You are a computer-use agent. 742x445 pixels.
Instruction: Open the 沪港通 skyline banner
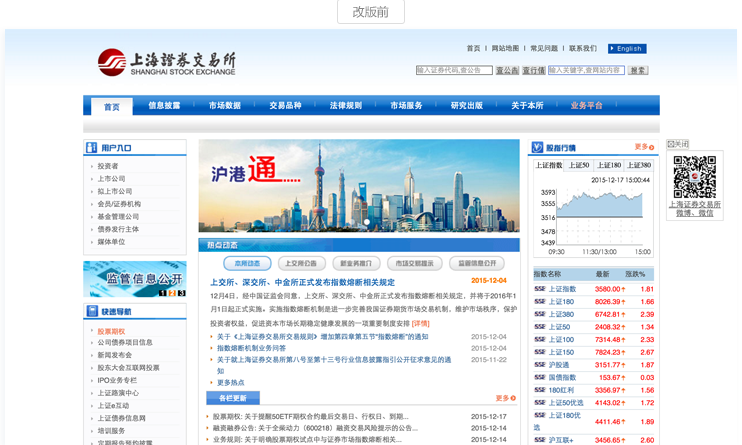pyautogui.click(x=359, y=186)
